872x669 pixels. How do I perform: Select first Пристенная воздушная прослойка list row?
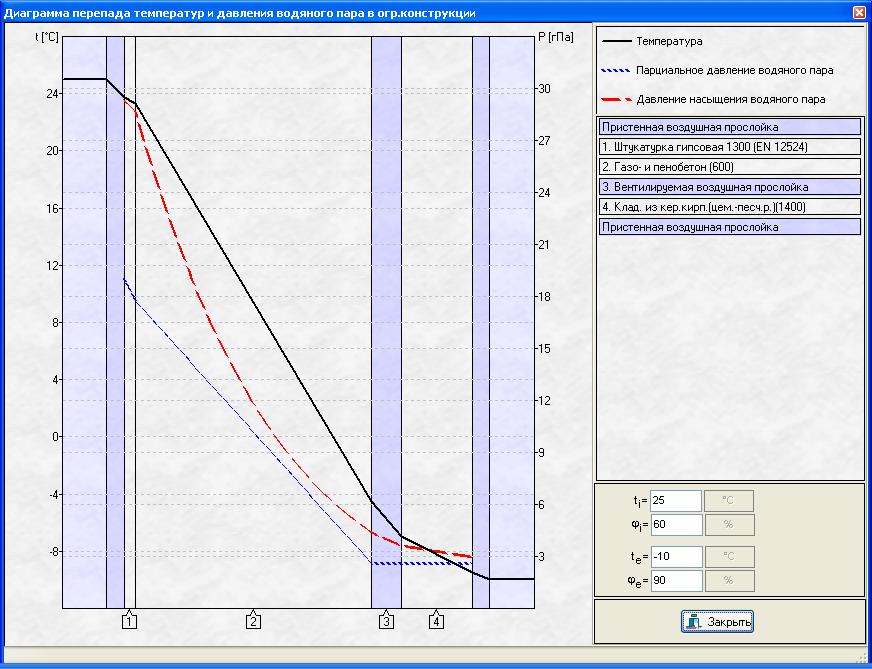pos(730,127)
